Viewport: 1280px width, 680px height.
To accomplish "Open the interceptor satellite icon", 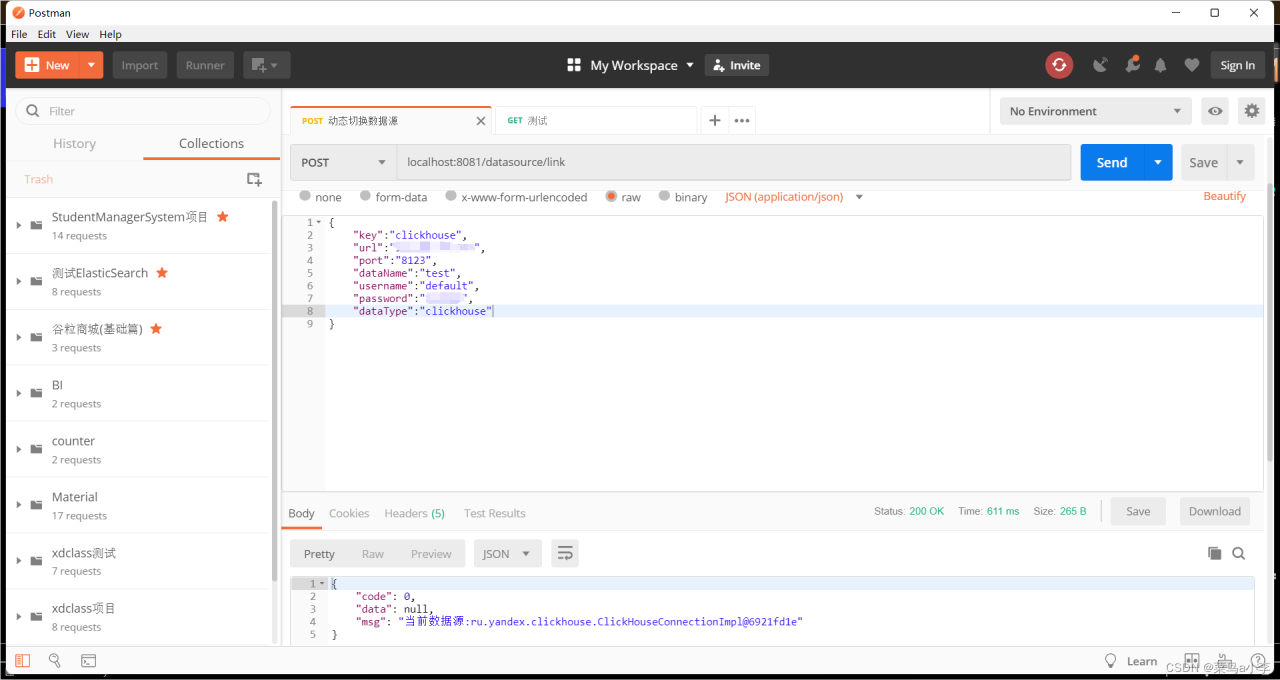I will [1100, 65].
